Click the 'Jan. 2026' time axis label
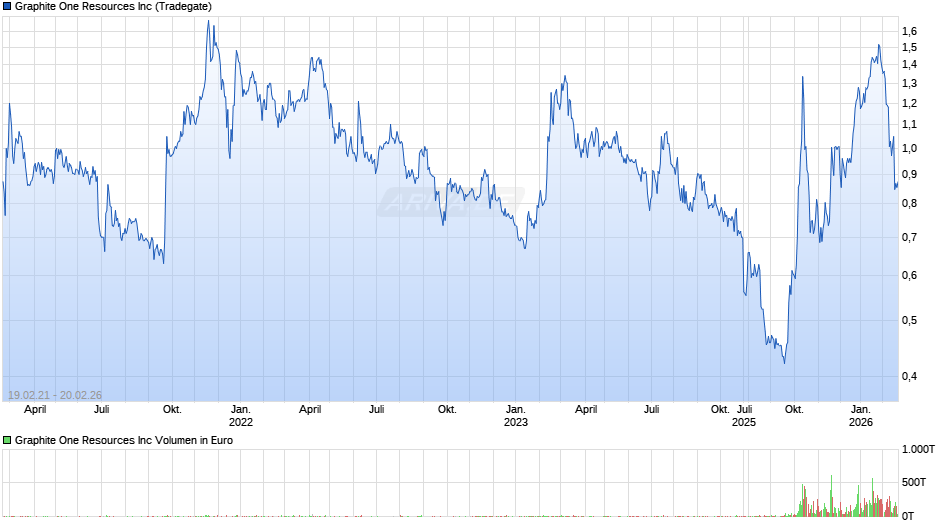The image size is (940, 526). point(861,416)
